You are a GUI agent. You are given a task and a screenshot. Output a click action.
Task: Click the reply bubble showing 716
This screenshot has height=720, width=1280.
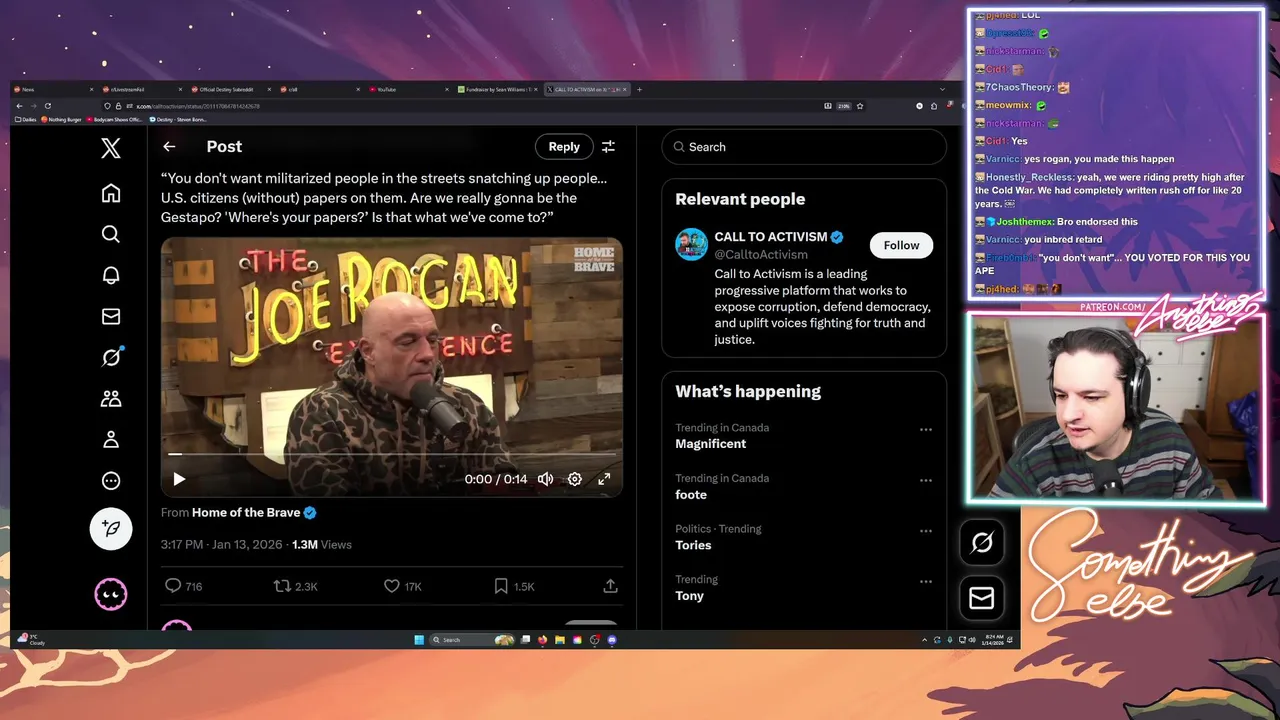coord(183,586)
